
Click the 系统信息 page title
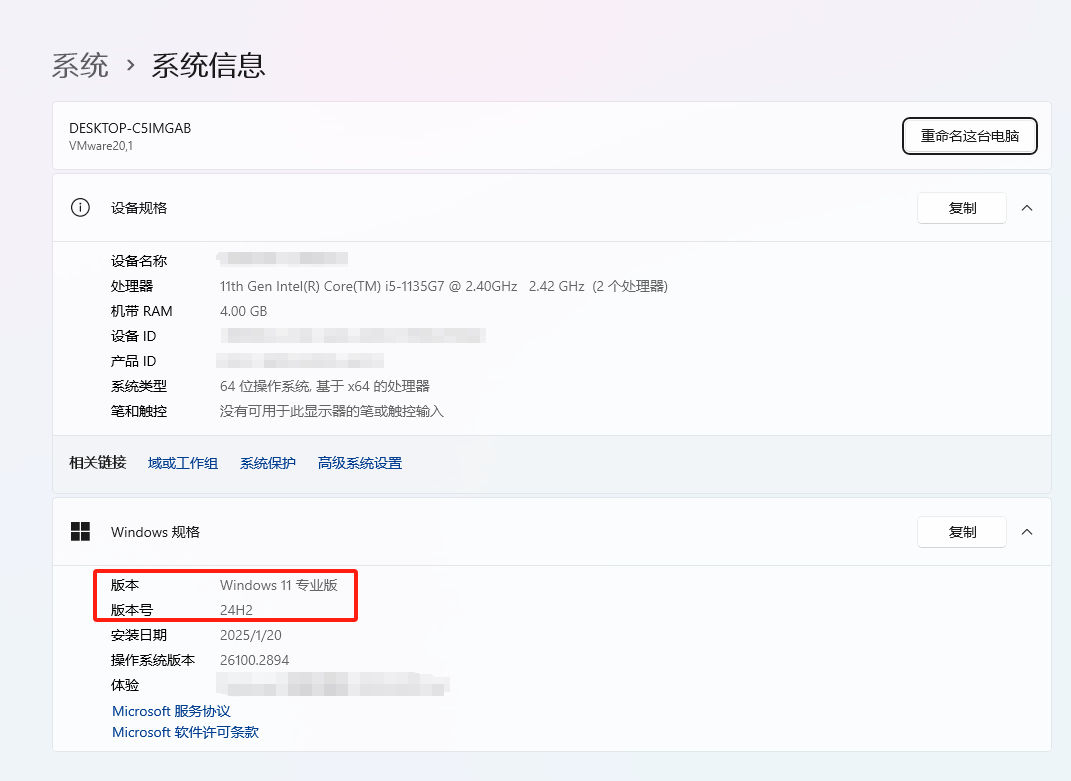click(x=208, y=66)
